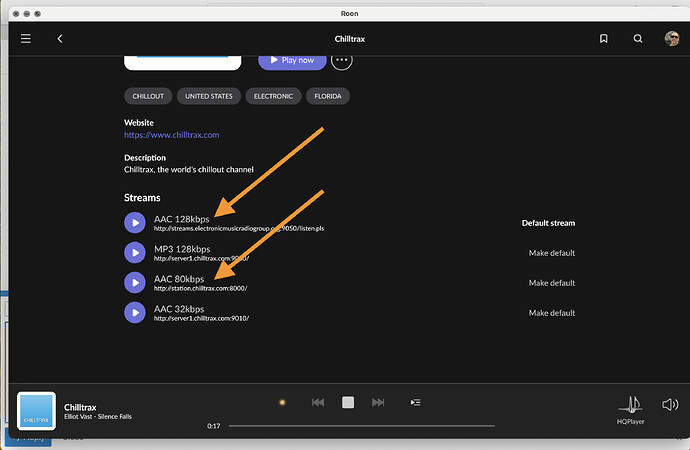The height and width of the screenshot is (450, 690).
Task: Open the play queue icon
Action: pyautogui.click(x=415, y=402)
